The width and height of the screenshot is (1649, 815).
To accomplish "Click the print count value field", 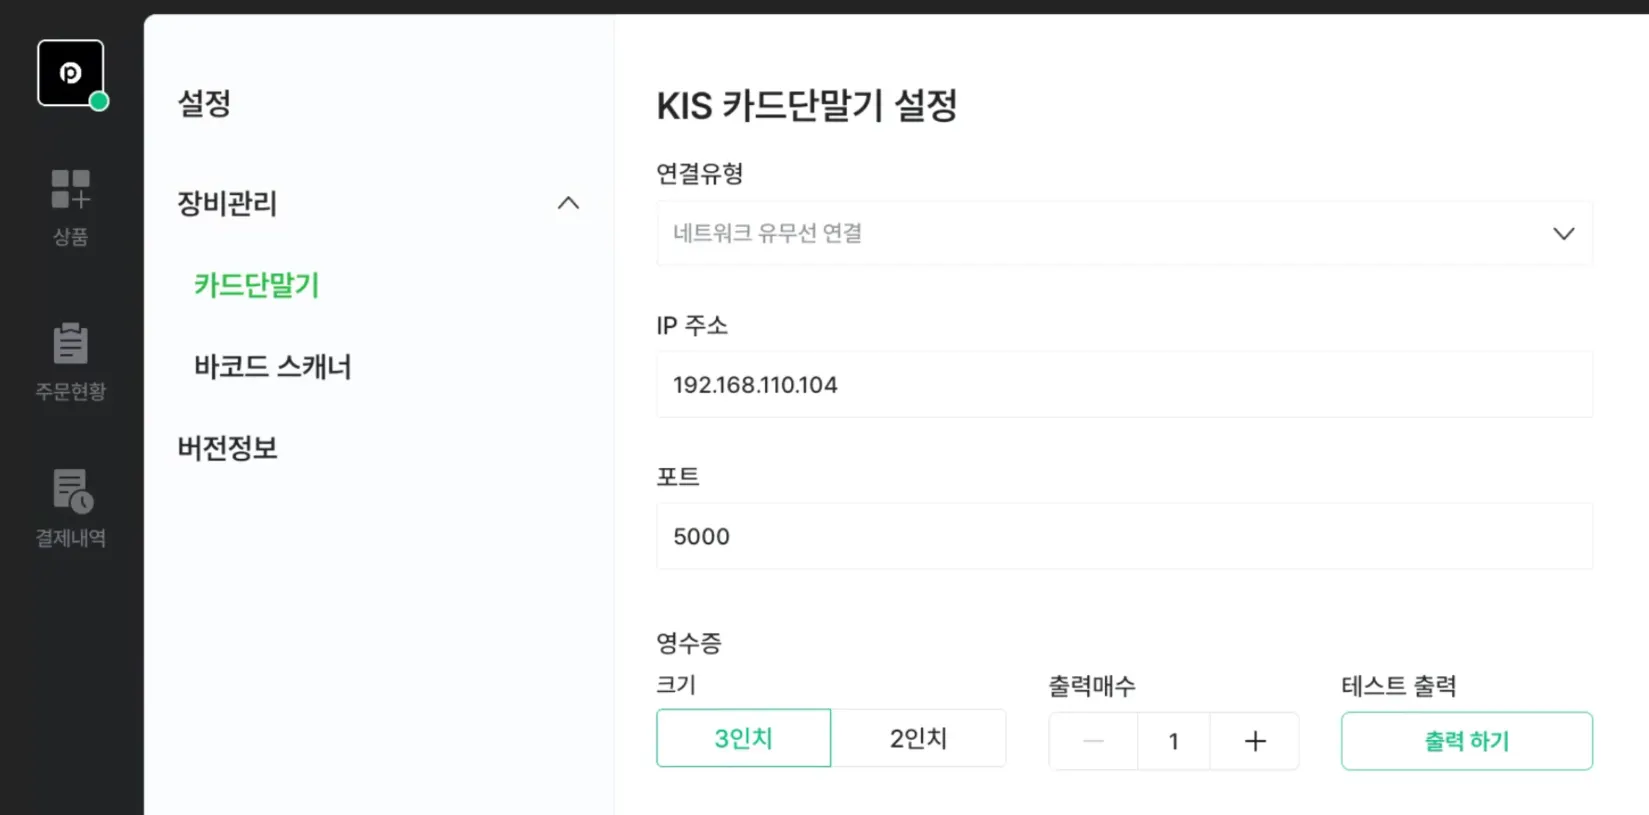I will (x=1173, y=741).
